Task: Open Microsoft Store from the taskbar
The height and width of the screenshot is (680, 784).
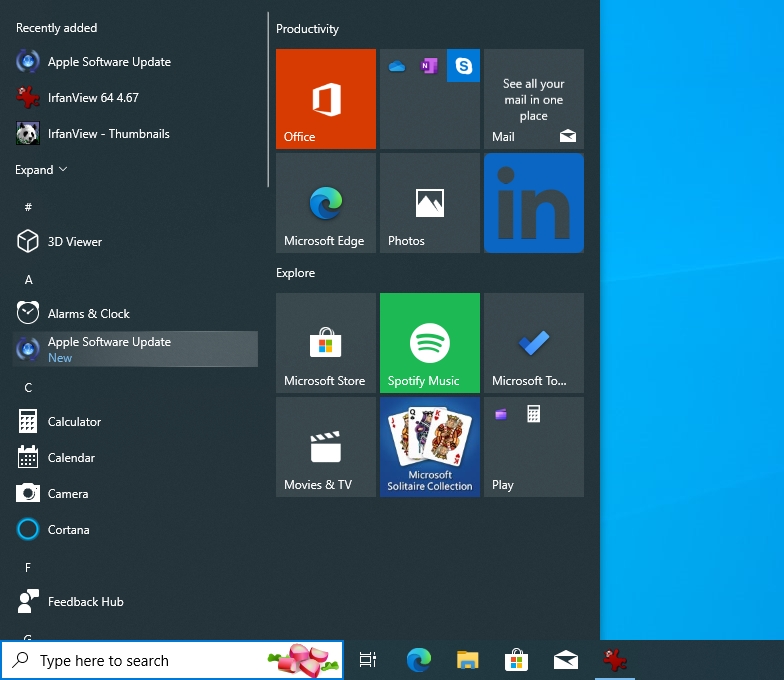Action: (x=516, y=660)
